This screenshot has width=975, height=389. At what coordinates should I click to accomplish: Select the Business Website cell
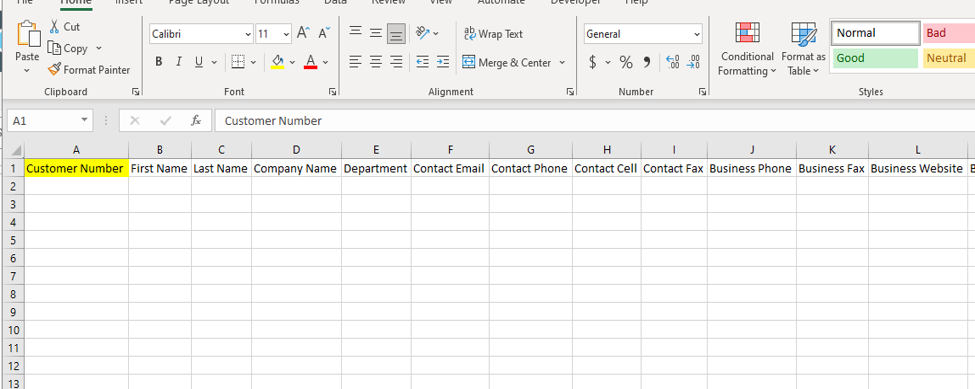pos(918,168)
